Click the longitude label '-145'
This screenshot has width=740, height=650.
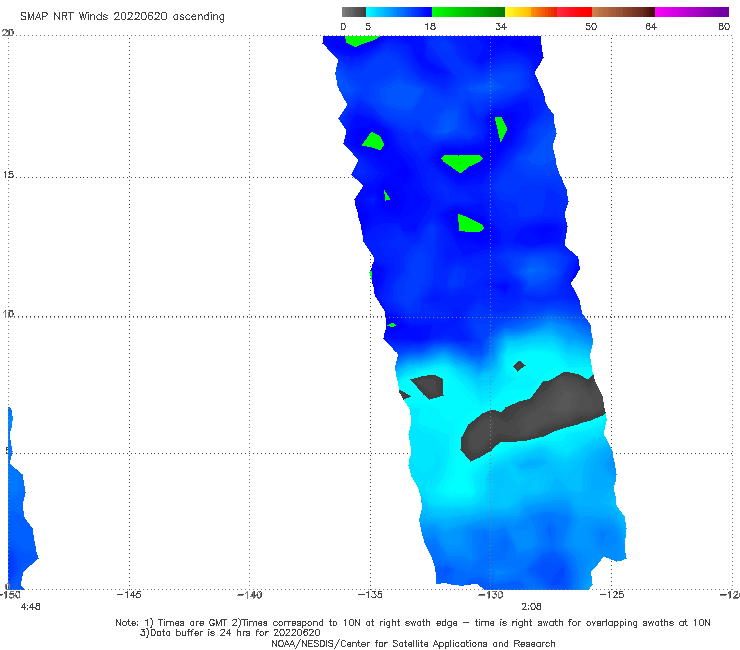pos(129,595)
